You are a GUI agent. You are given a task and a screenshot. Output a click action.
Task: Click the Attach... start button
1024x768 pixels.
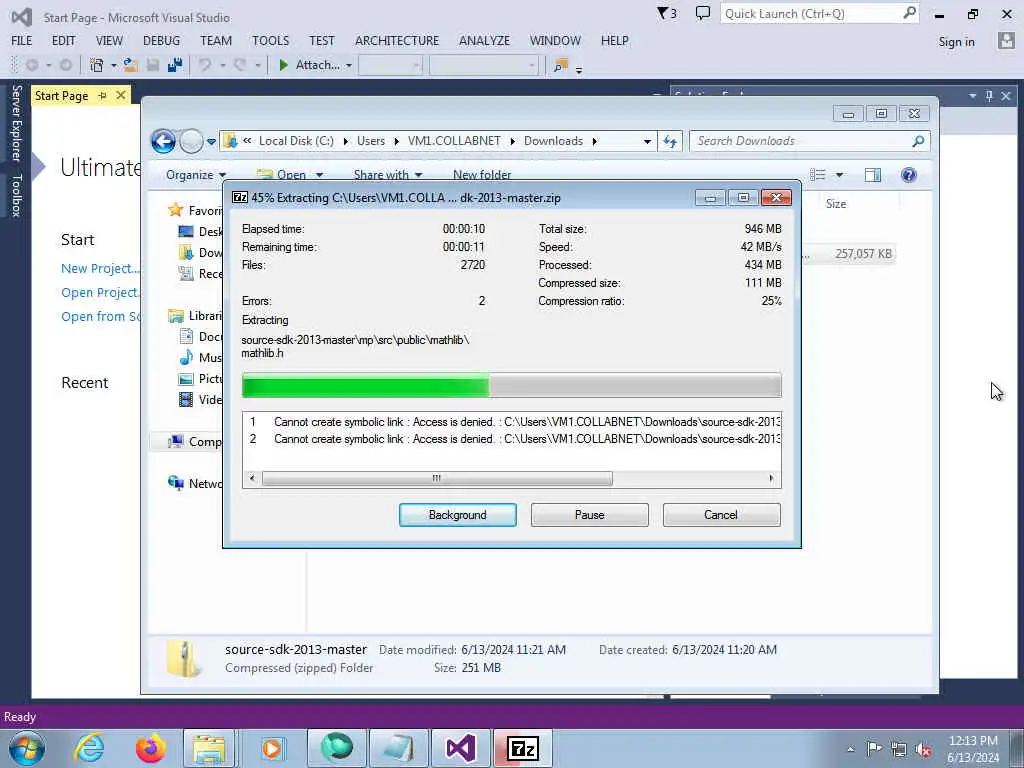[x=309, y=65]
